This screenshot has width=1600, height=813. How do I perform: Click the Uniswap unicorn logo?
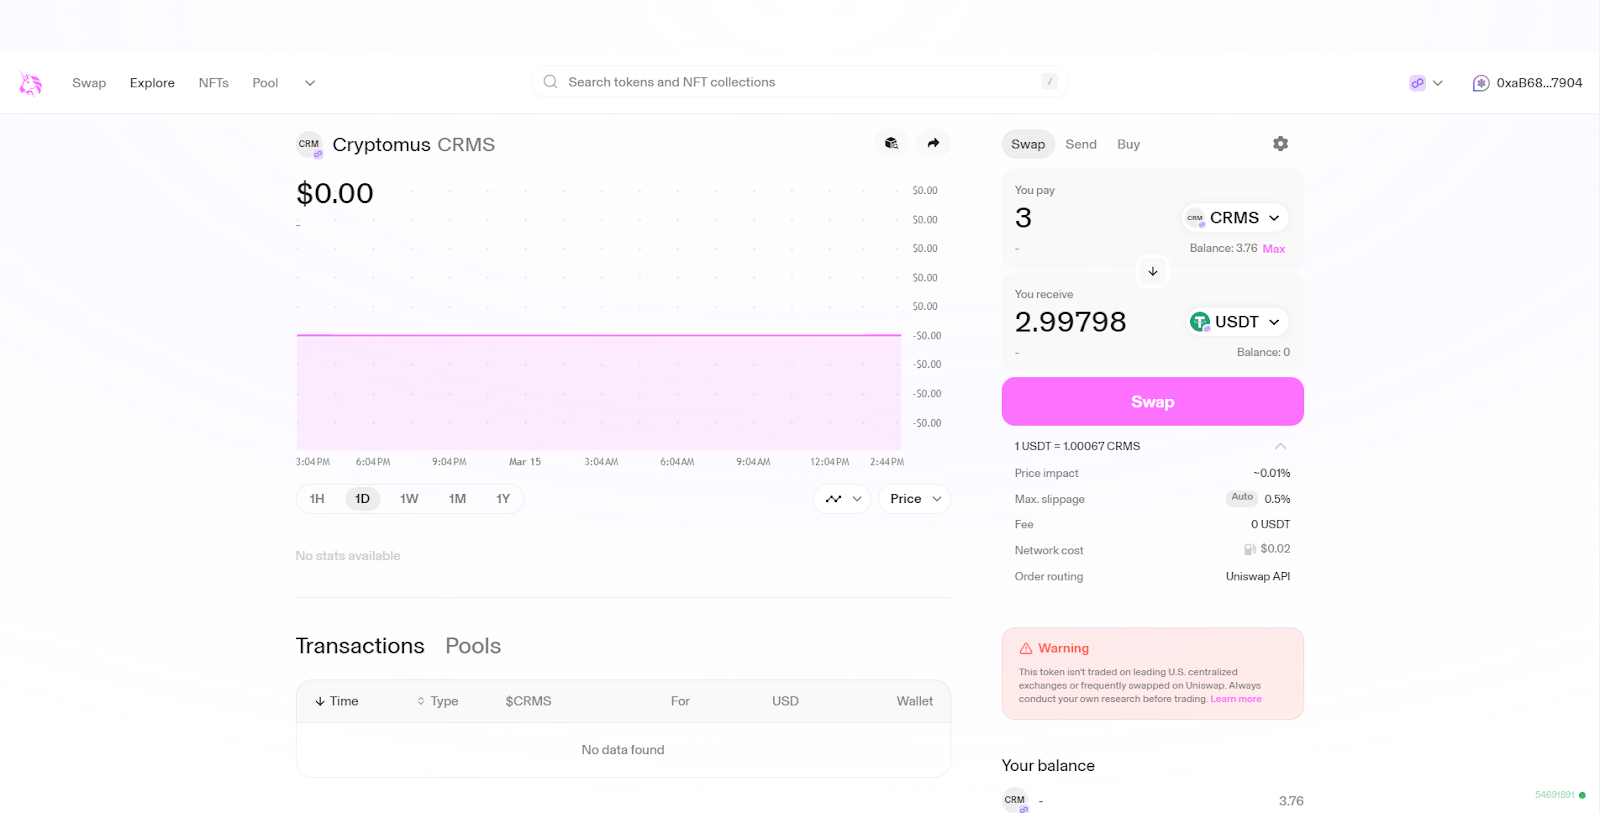click(x=30, y=83)
